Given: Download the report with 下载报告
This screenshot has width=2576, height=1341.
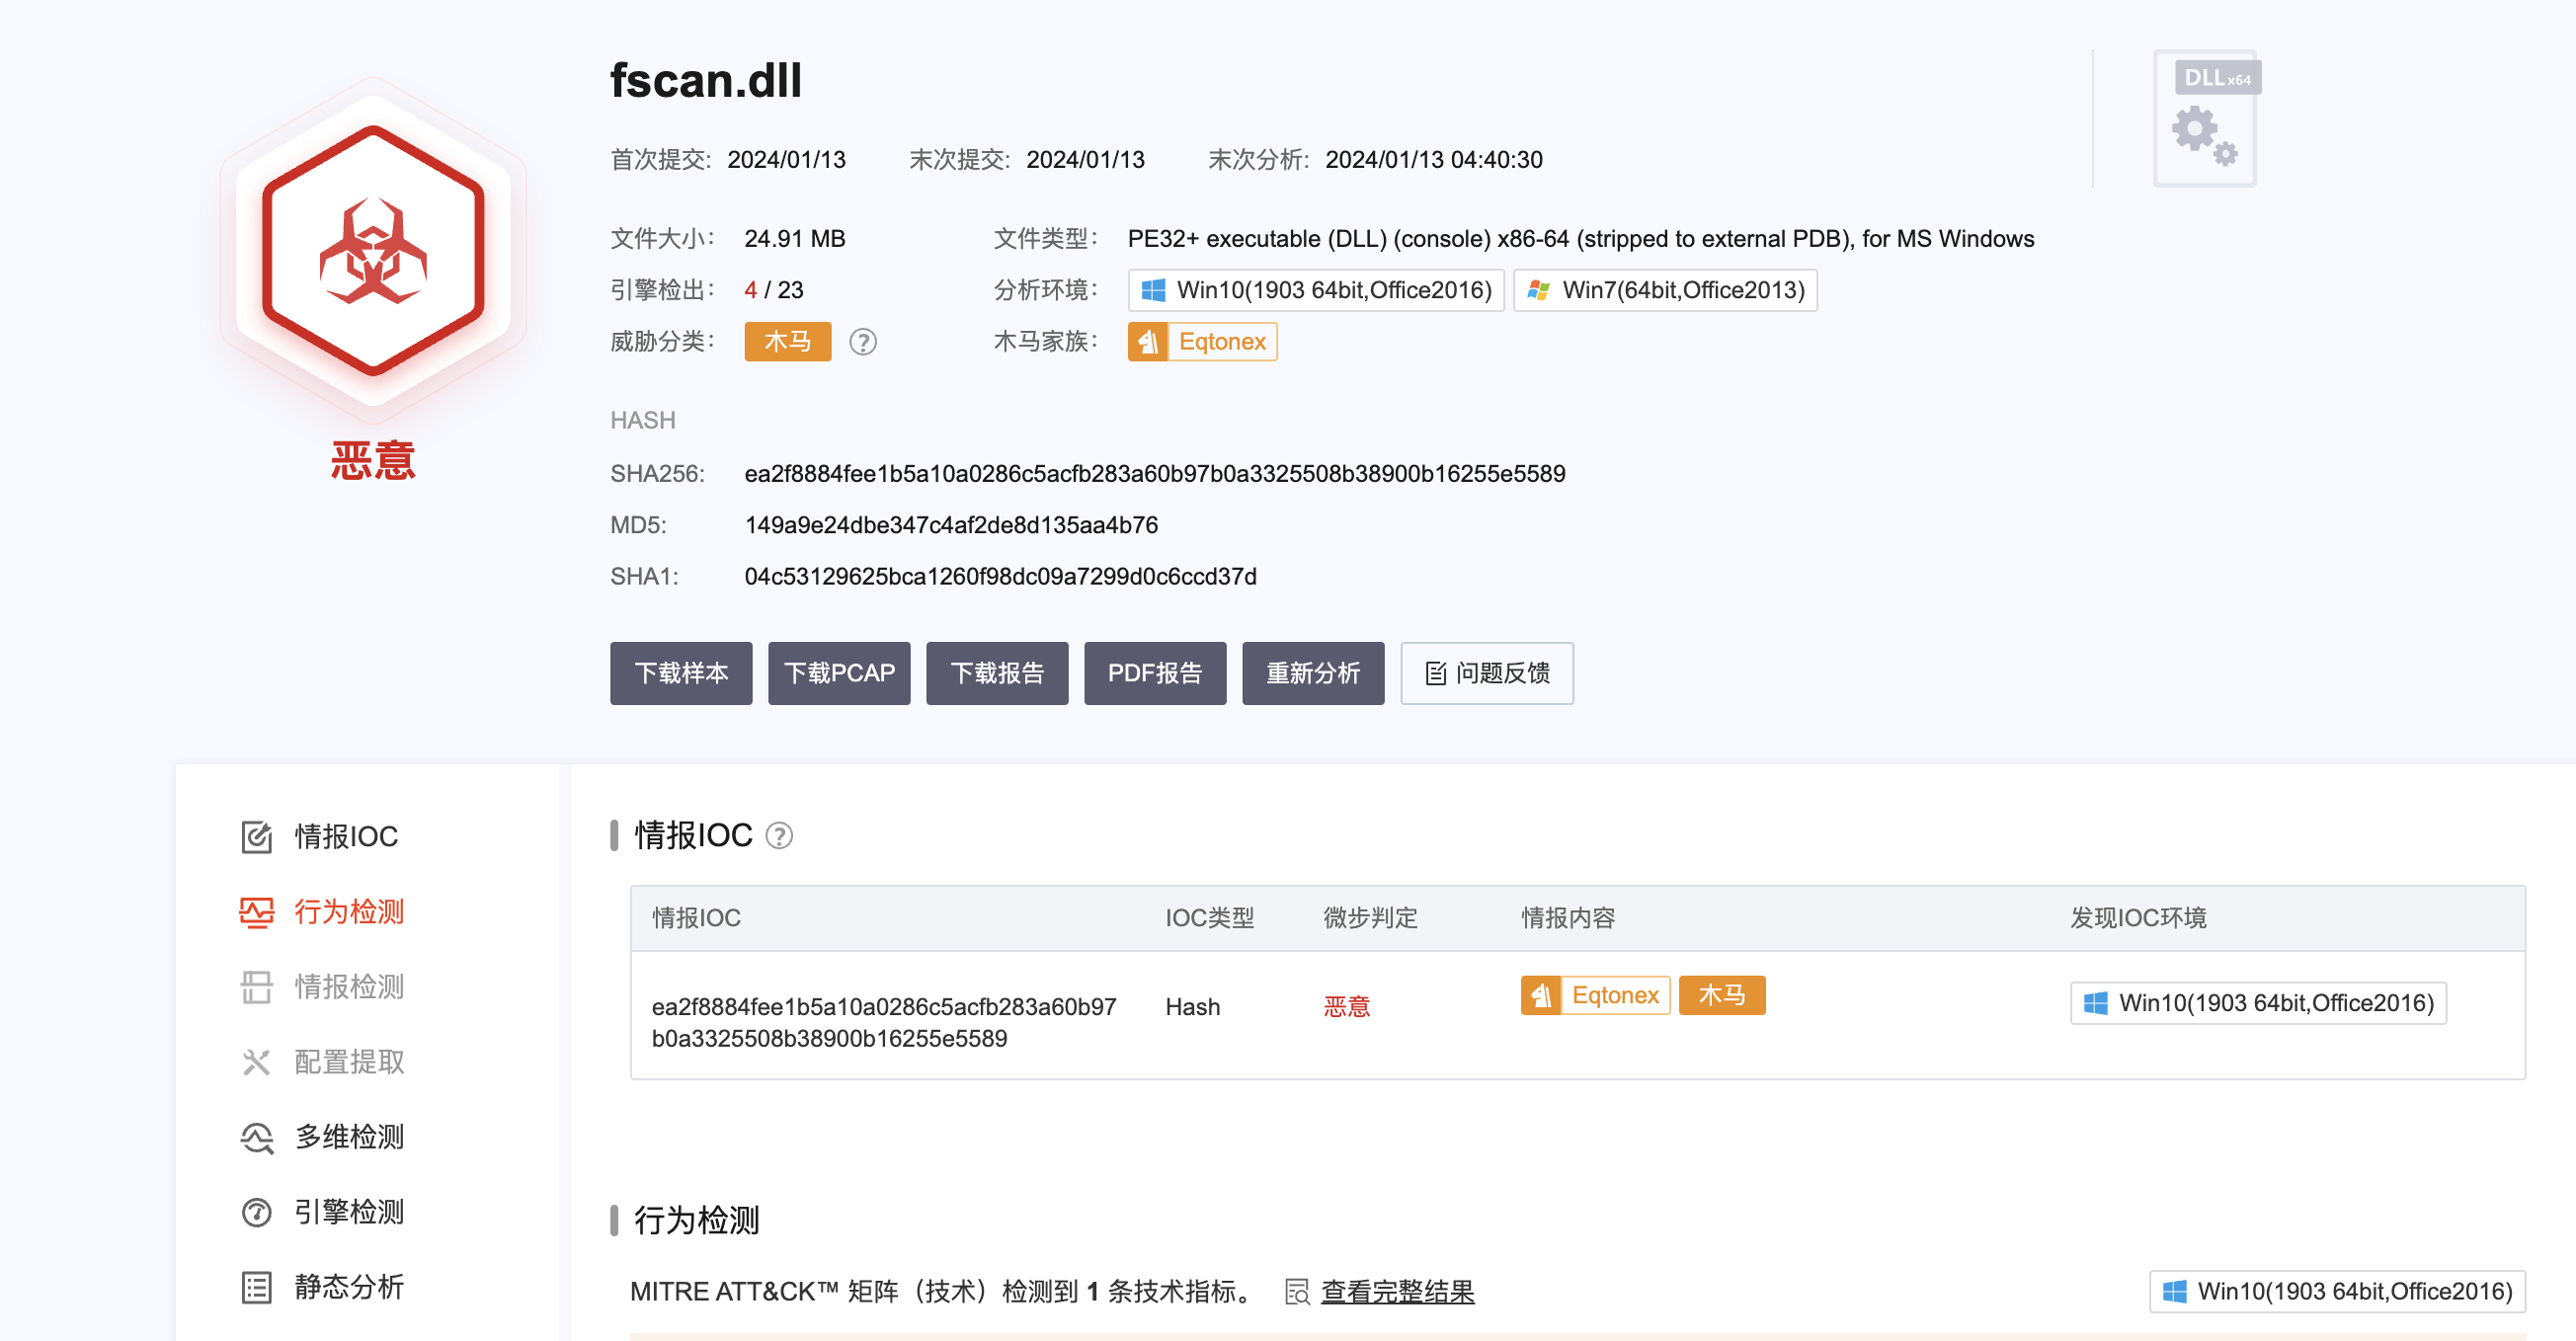Looking at the screenshot, I should click(996, 673).
